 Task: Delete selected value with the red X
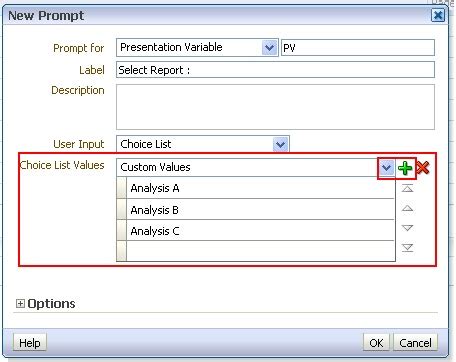click(x=423, y=168)
